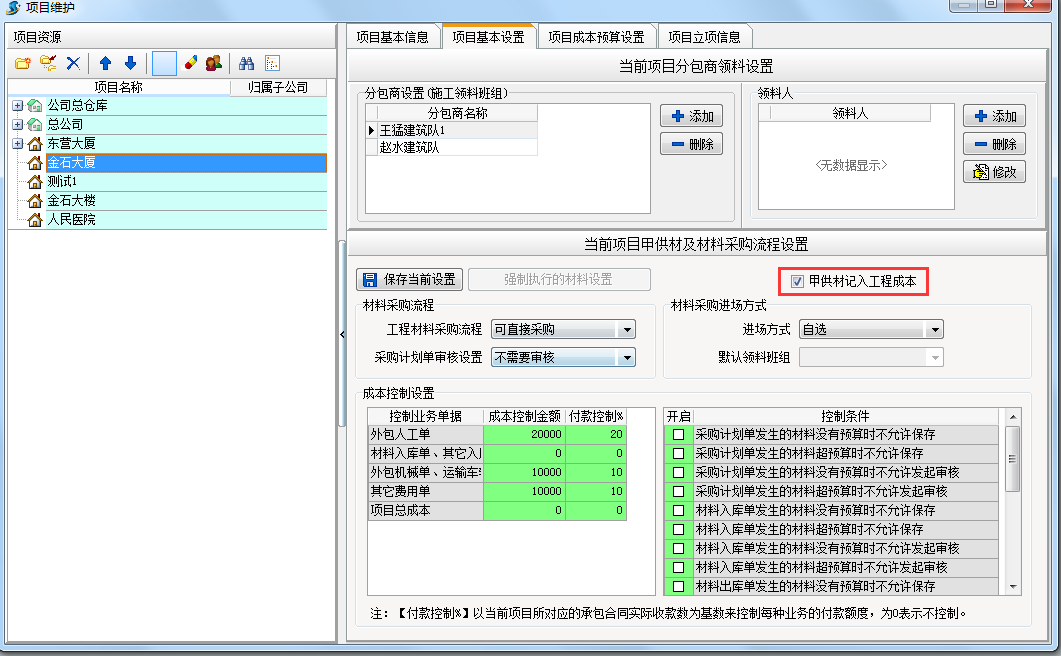1061x656 pixels.
Task: Click the binoculars search icon
Action: point(246,64)
